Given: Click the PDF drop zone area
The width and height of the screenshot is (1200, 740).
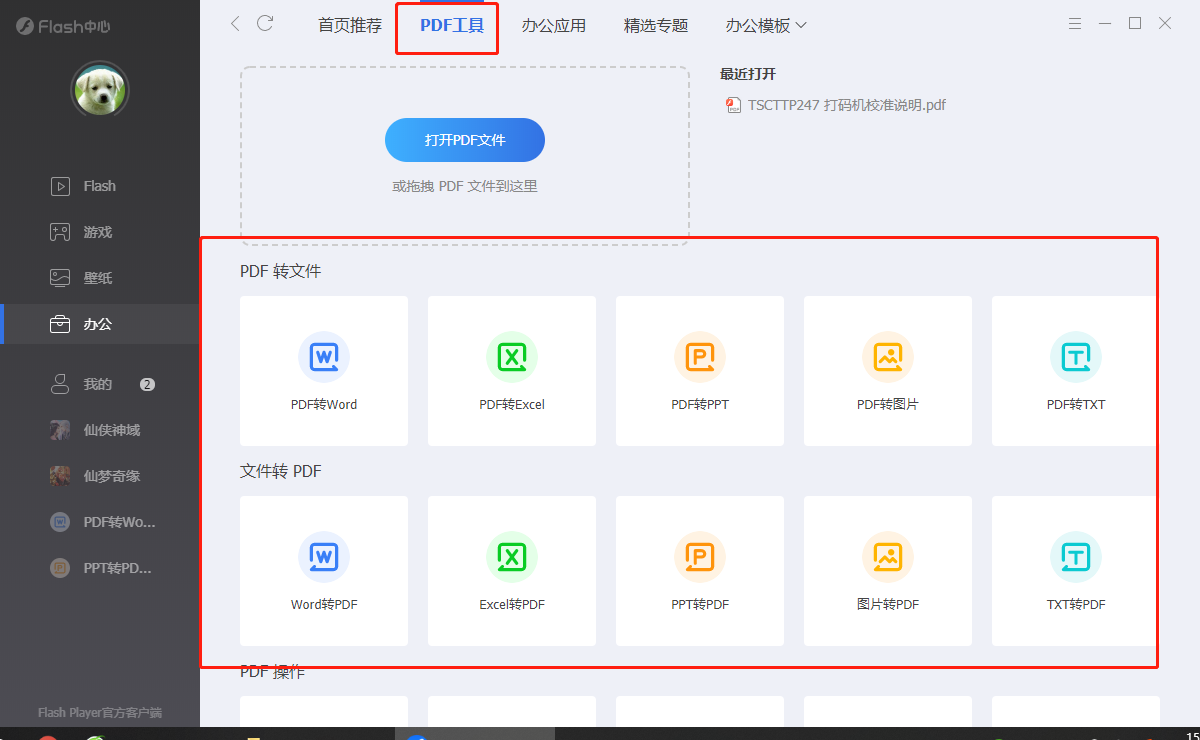Looking at the screenshot, I should point(465,156).
